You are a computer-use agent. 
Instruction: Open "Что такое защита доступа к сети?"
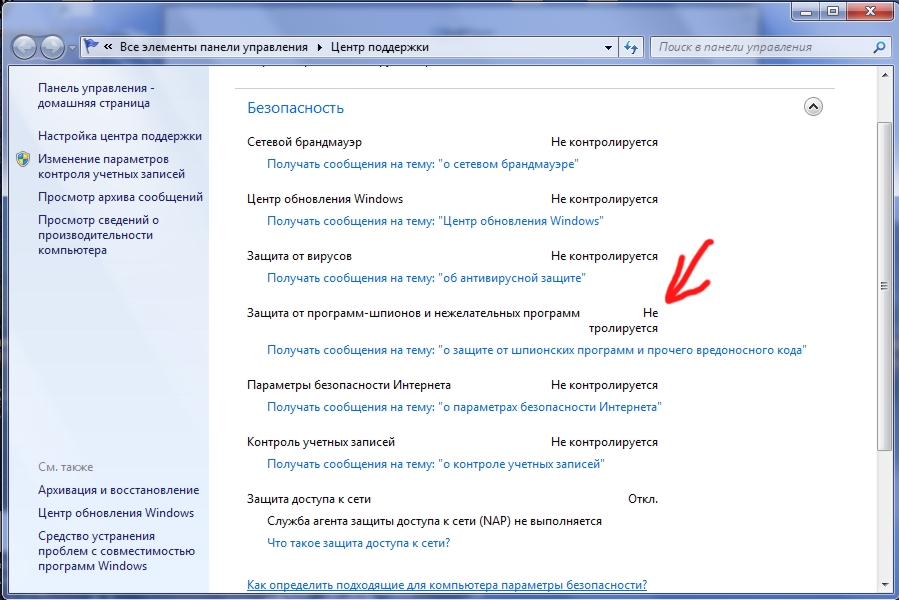point(358,543)
